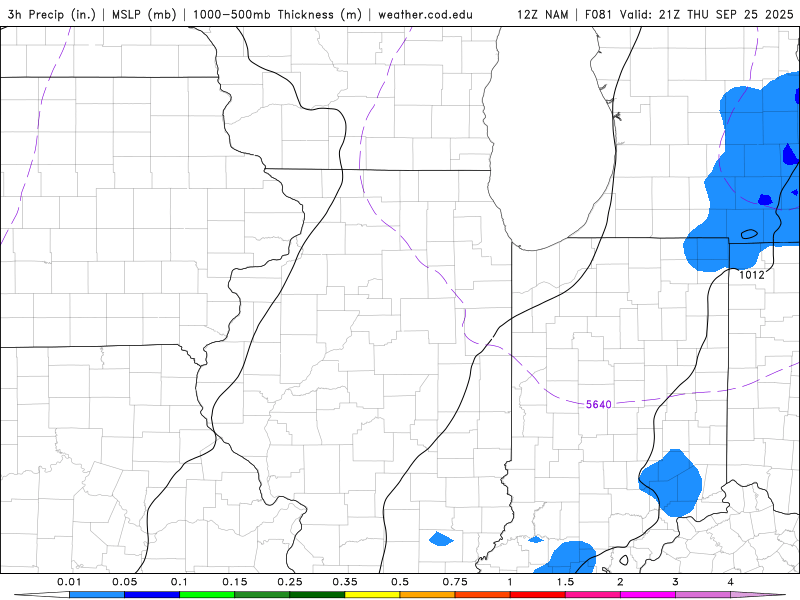Select the 'F081' forecast hour label
Image resolution: width=800 pixels, height=600 pixels.
pos(598,14)
